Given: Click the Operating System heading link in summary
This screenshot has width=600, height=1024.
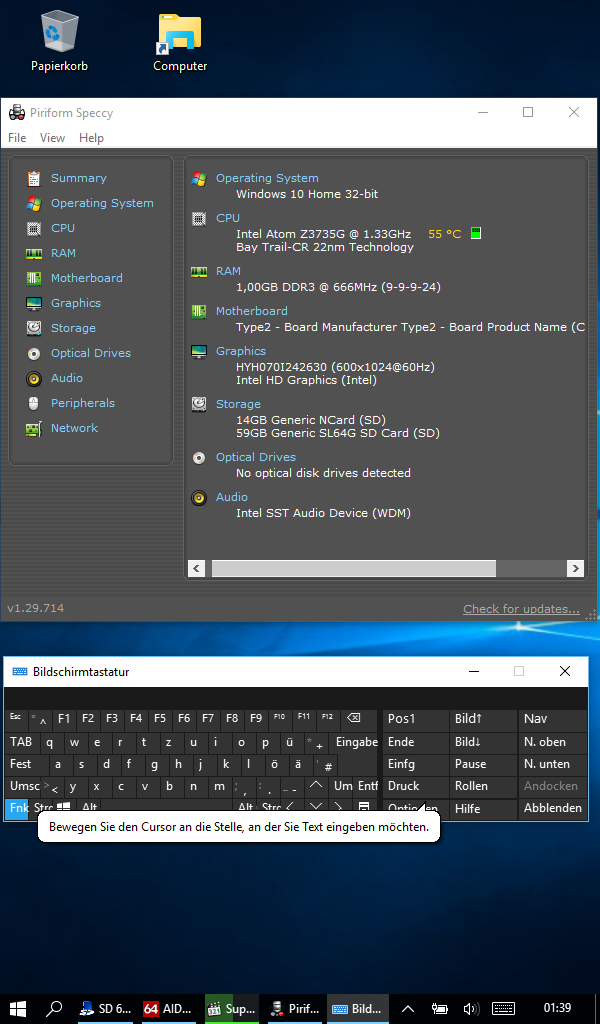Looking at the screenshot, I should coord(267,178).
